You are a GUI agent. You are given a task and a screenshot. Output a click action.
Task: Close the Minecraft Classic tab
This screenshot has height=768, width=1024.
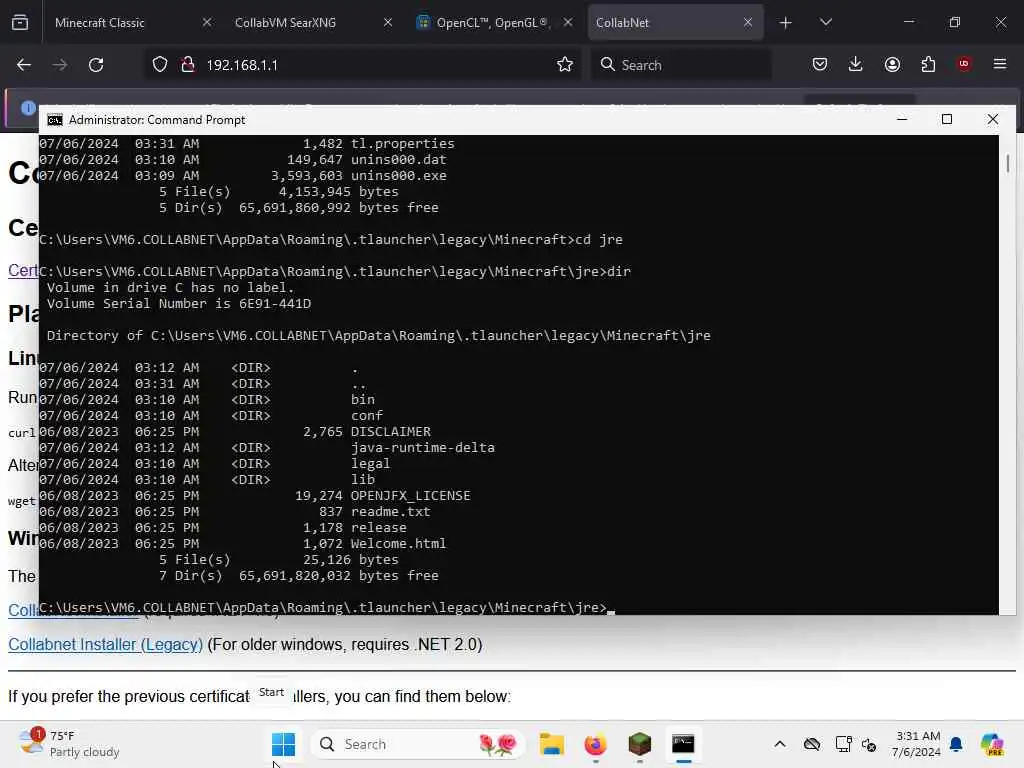207,22
